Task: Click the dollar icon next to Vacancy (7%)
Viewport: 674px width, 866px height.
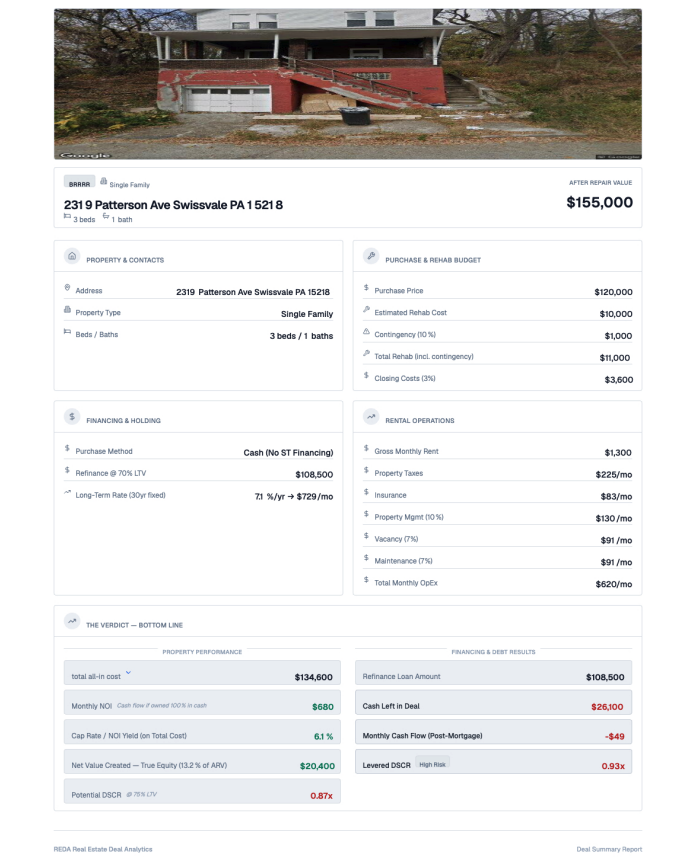Action: coord(366,536)
